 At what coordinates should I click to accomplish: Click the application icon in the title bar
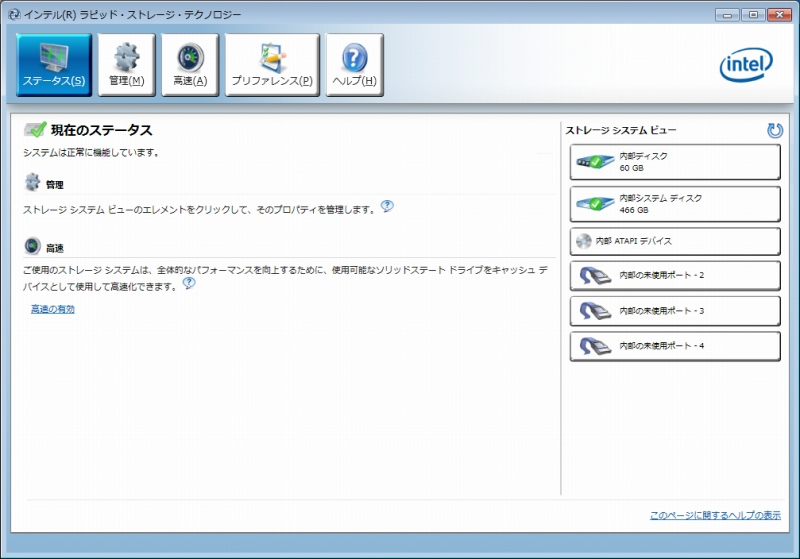click(x=14, y=14)
